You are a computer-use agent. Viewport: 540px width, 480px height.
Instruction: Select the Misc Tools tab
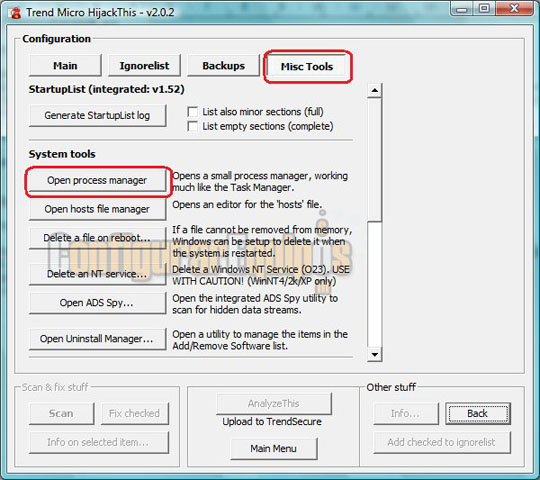pyautogui.click(x=307, y=66)
